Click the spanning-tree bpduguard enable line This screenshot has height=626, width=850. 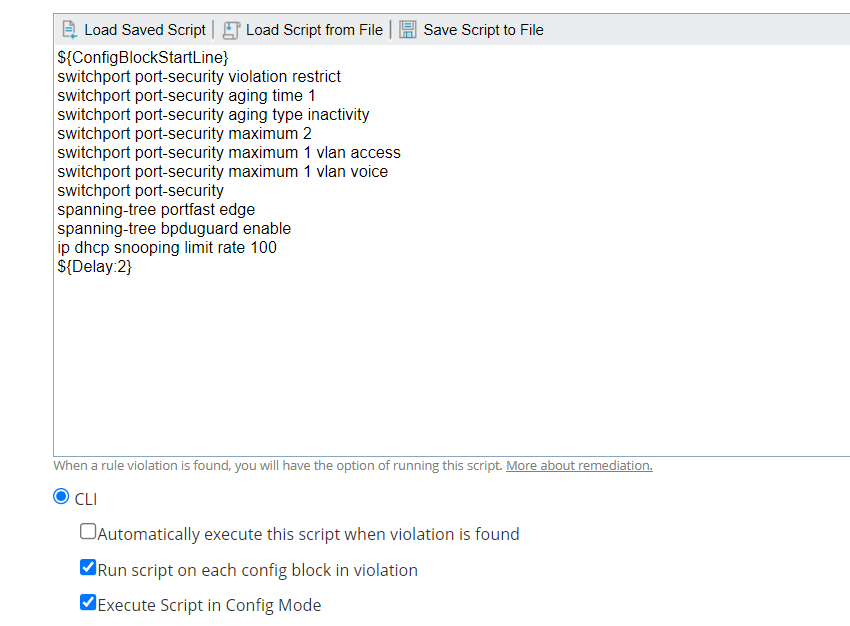coord(174,229)
